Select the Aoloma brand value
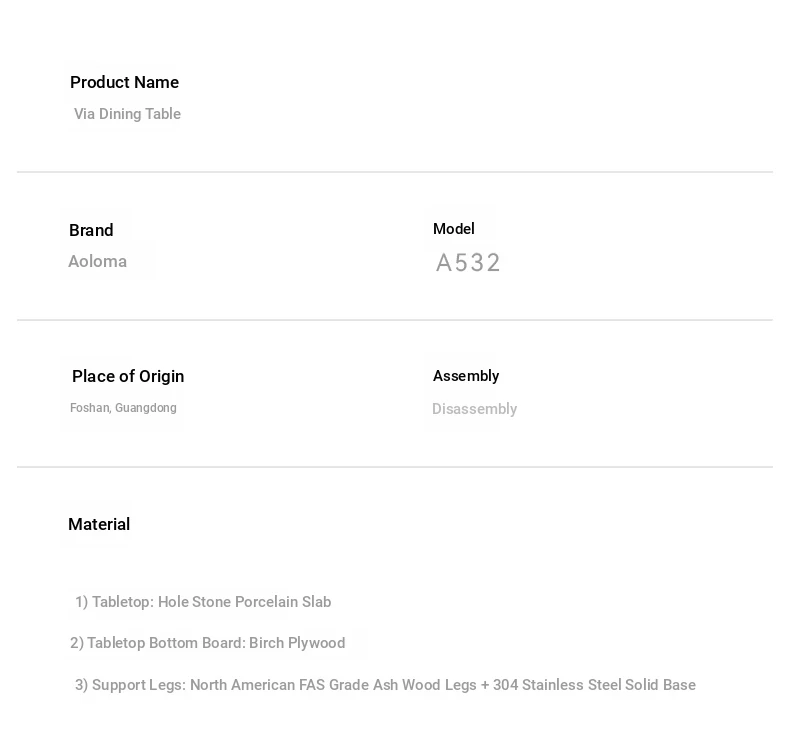 pyautogui.click(x=98, y=261)
